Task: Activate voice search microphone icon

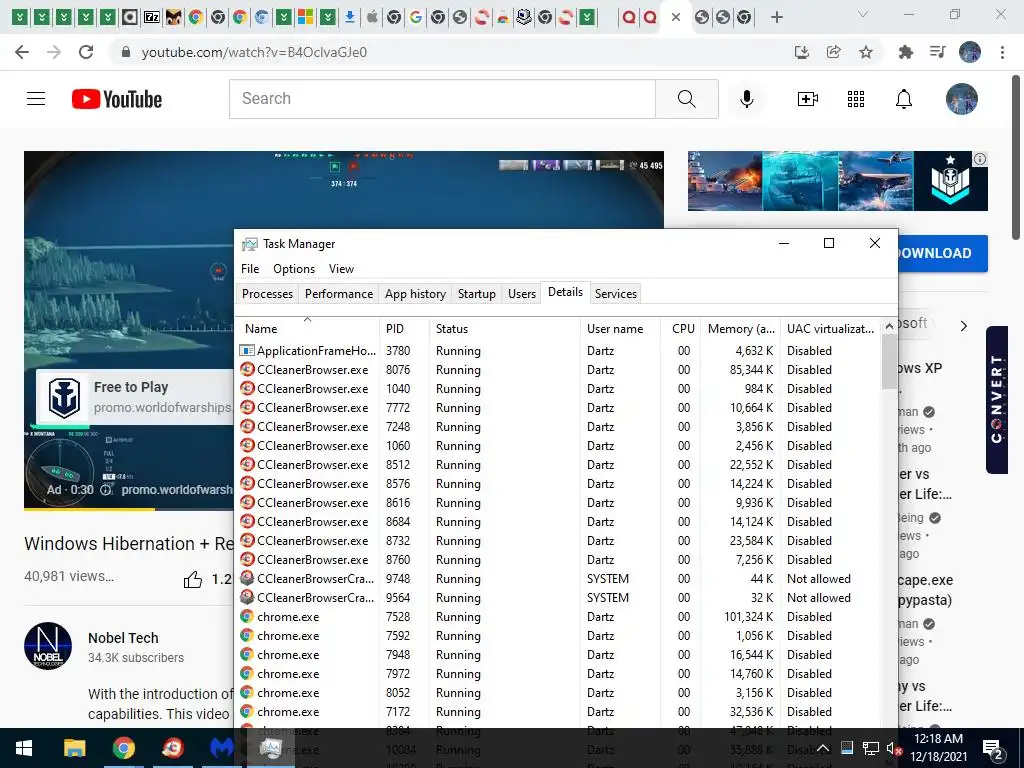Action: 746,99
